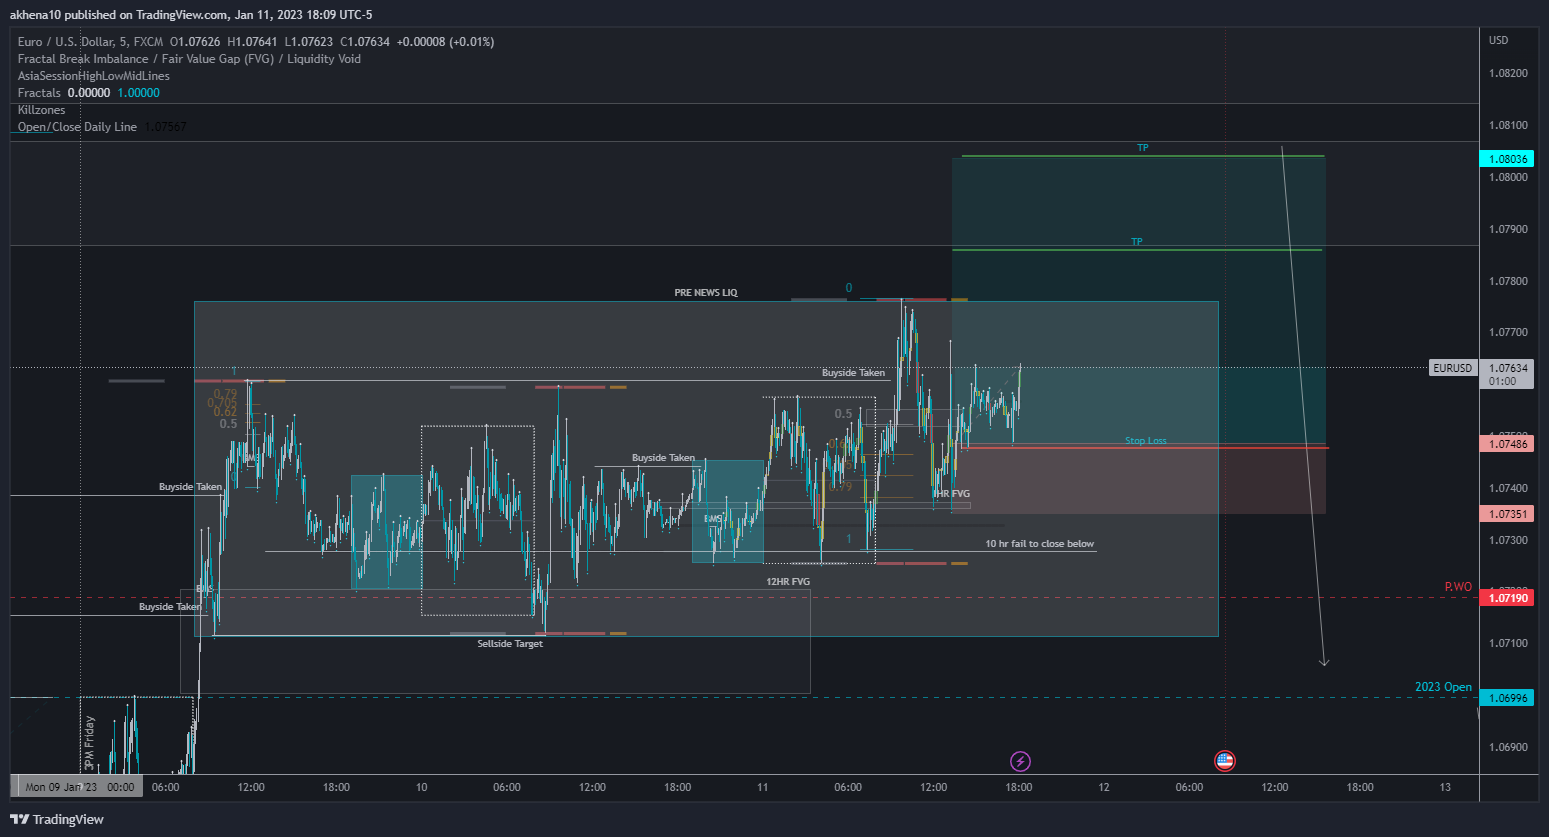The height and width of the screenshot is (837, 1549).
Task: Click the 1.08100 price axis tick
Action: 1508,125
